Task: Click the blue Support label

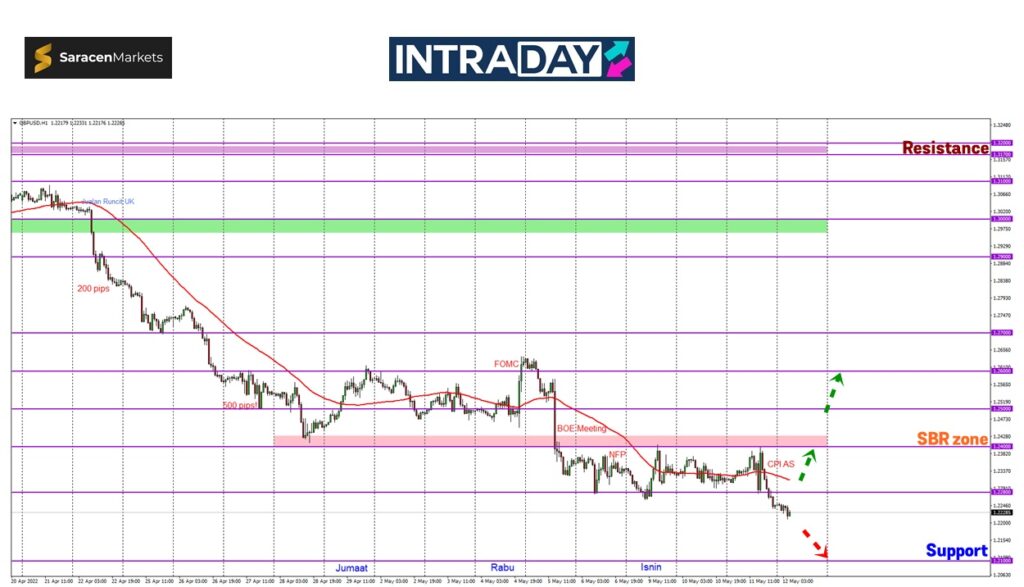Action: 956,550
